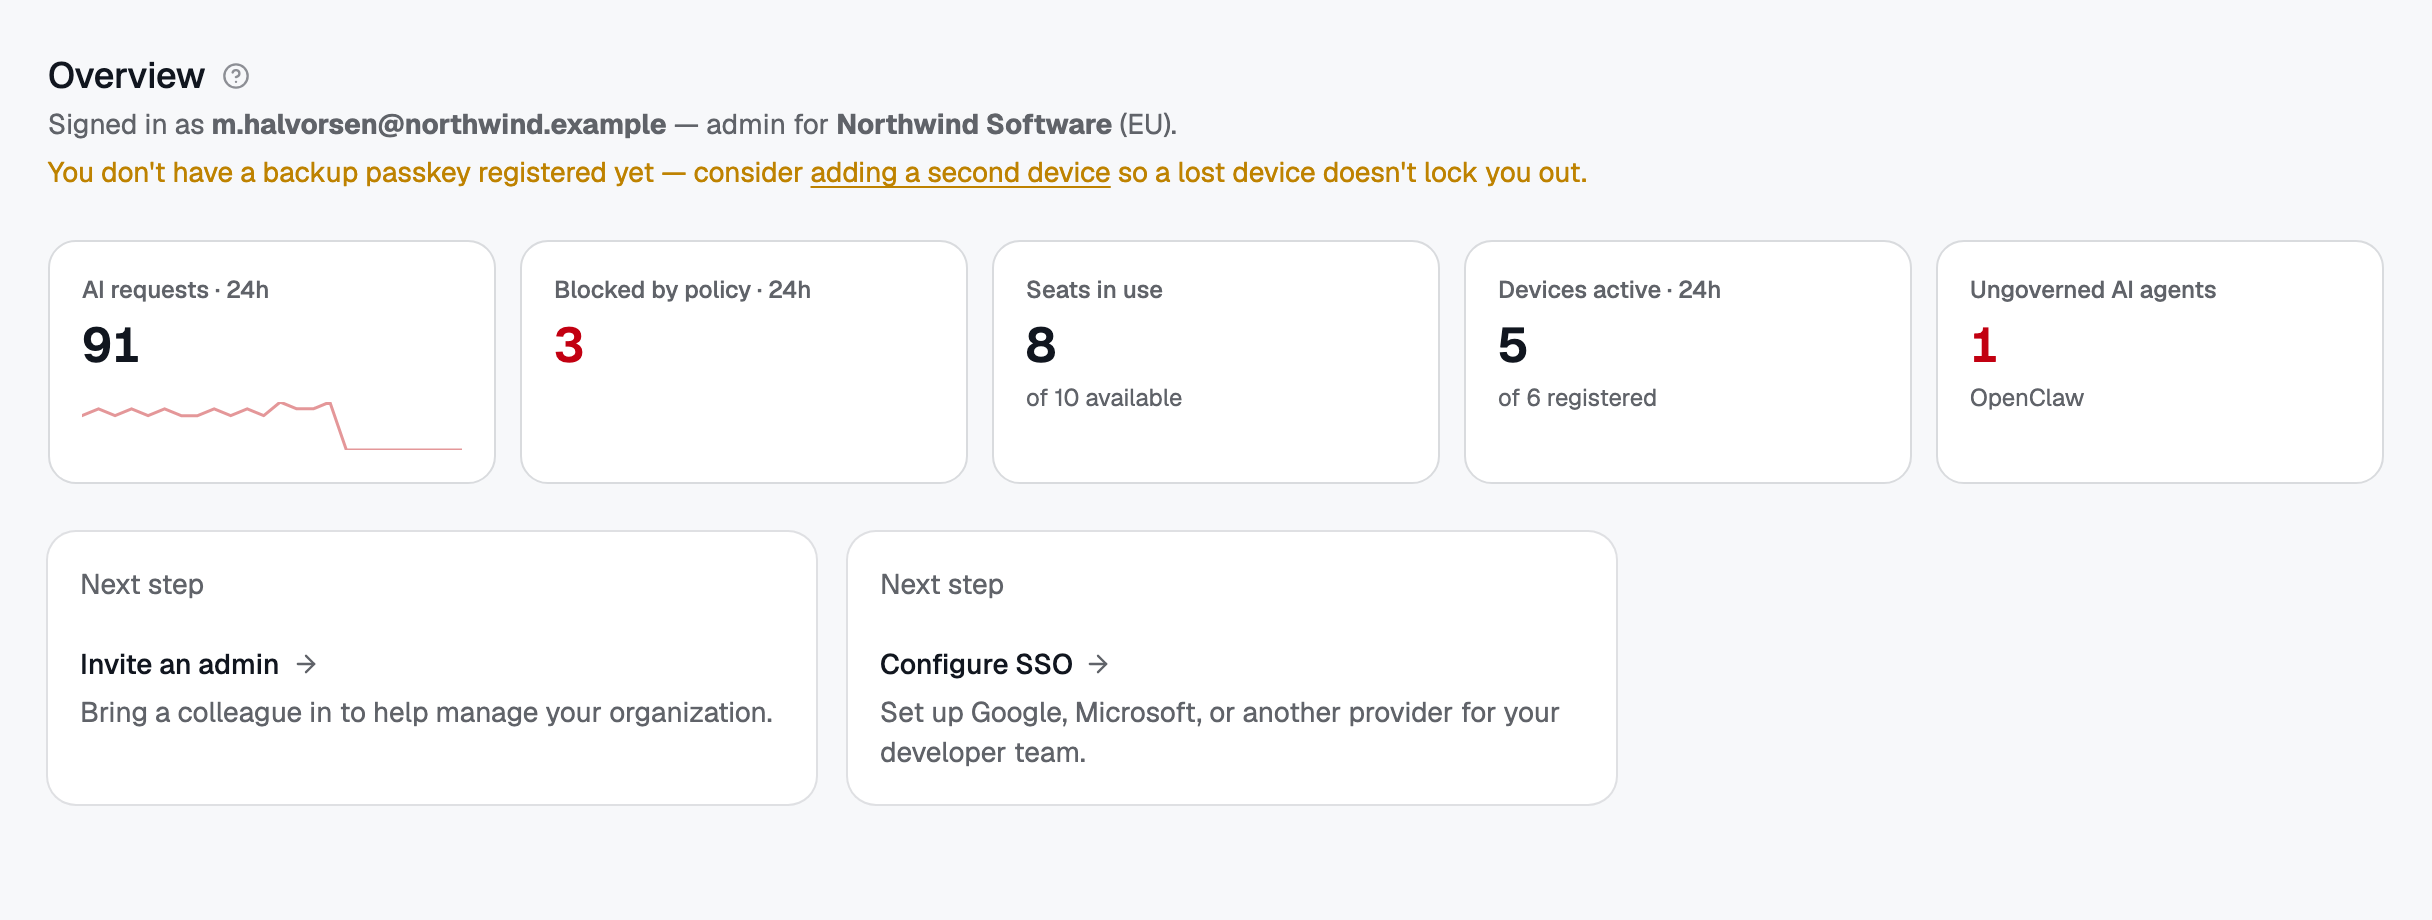Click the arrow next to Invite an admin
The width and height of the screenshot is (2432, 920).
tap(307, 664)
